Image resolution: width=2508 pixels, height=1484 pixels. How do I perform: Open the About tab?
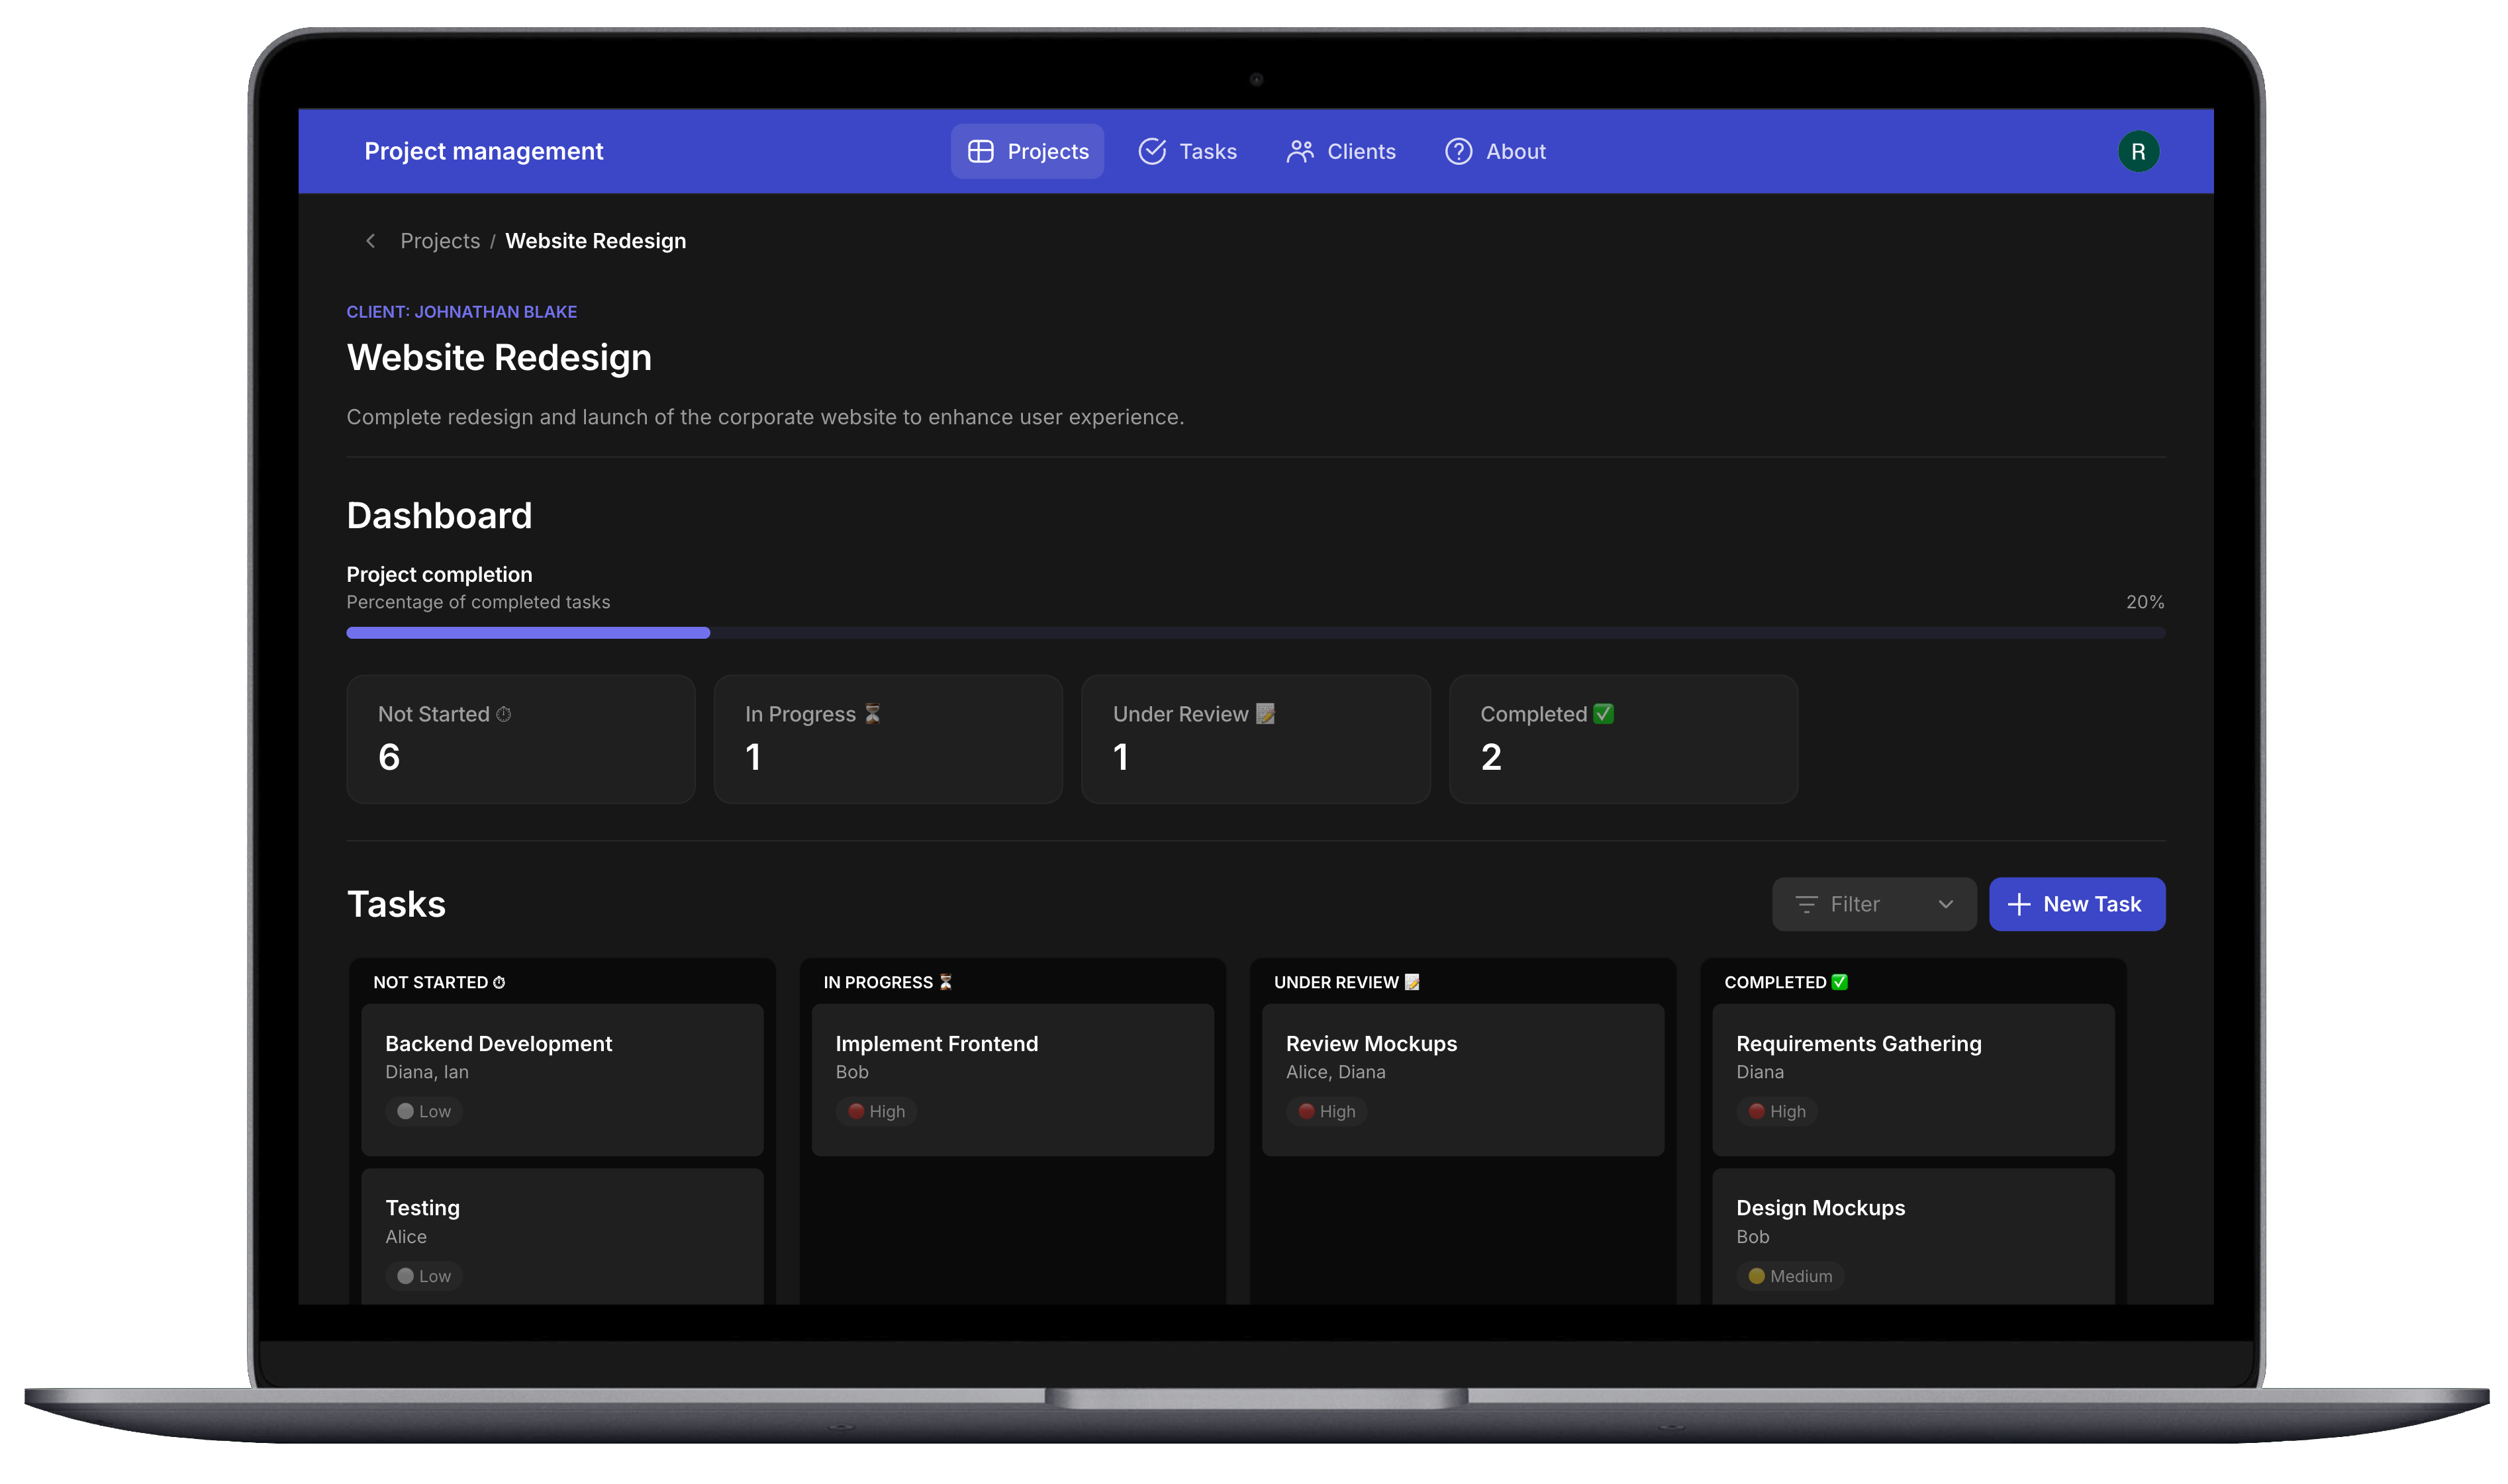click(1515, 151)
